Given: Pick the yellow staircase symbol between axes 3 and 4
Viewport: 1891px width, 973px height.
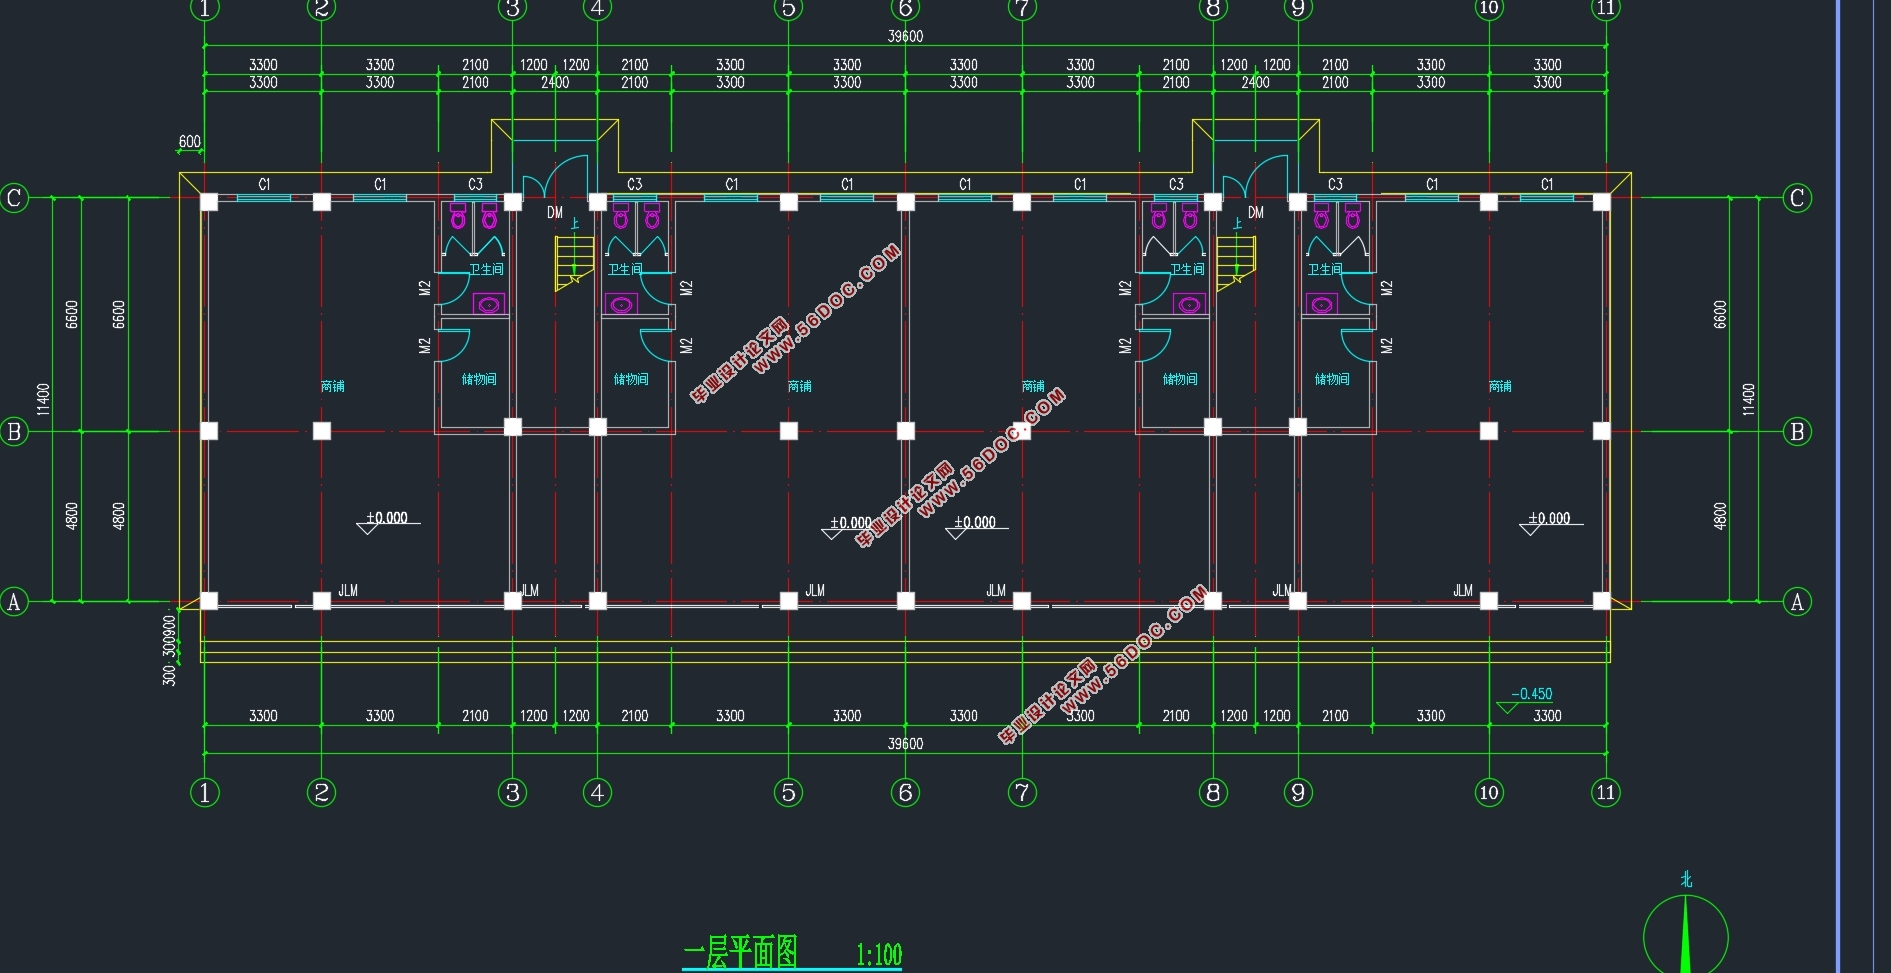Looking at the screenshot, I should (574, 263).
